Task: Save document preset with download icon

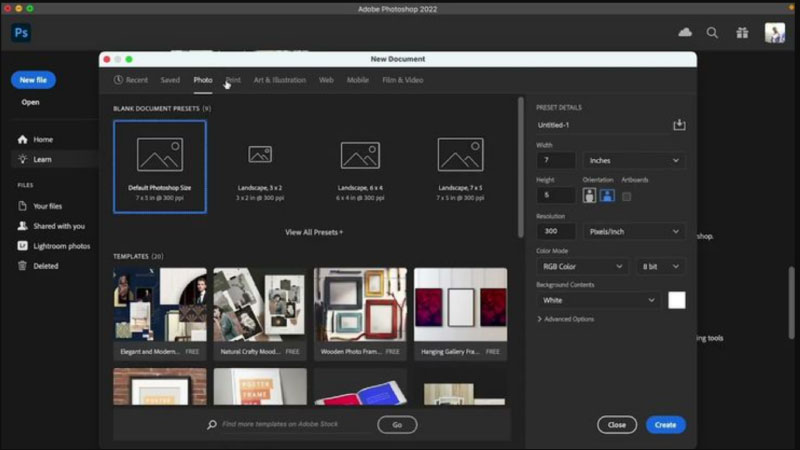Action: click(679, 125)
